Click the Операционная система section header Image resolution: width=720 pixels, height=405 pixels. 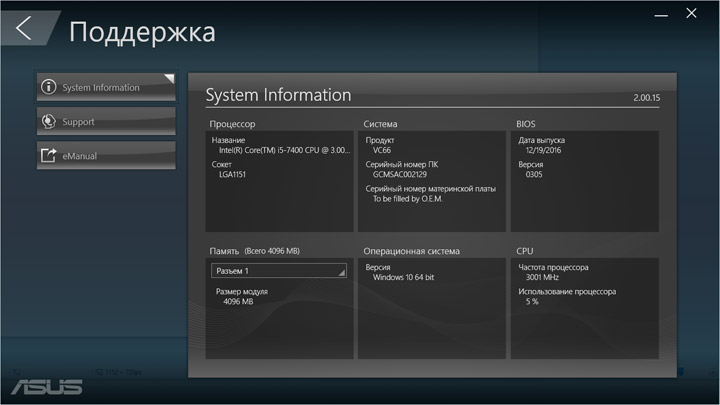(411, 251)
